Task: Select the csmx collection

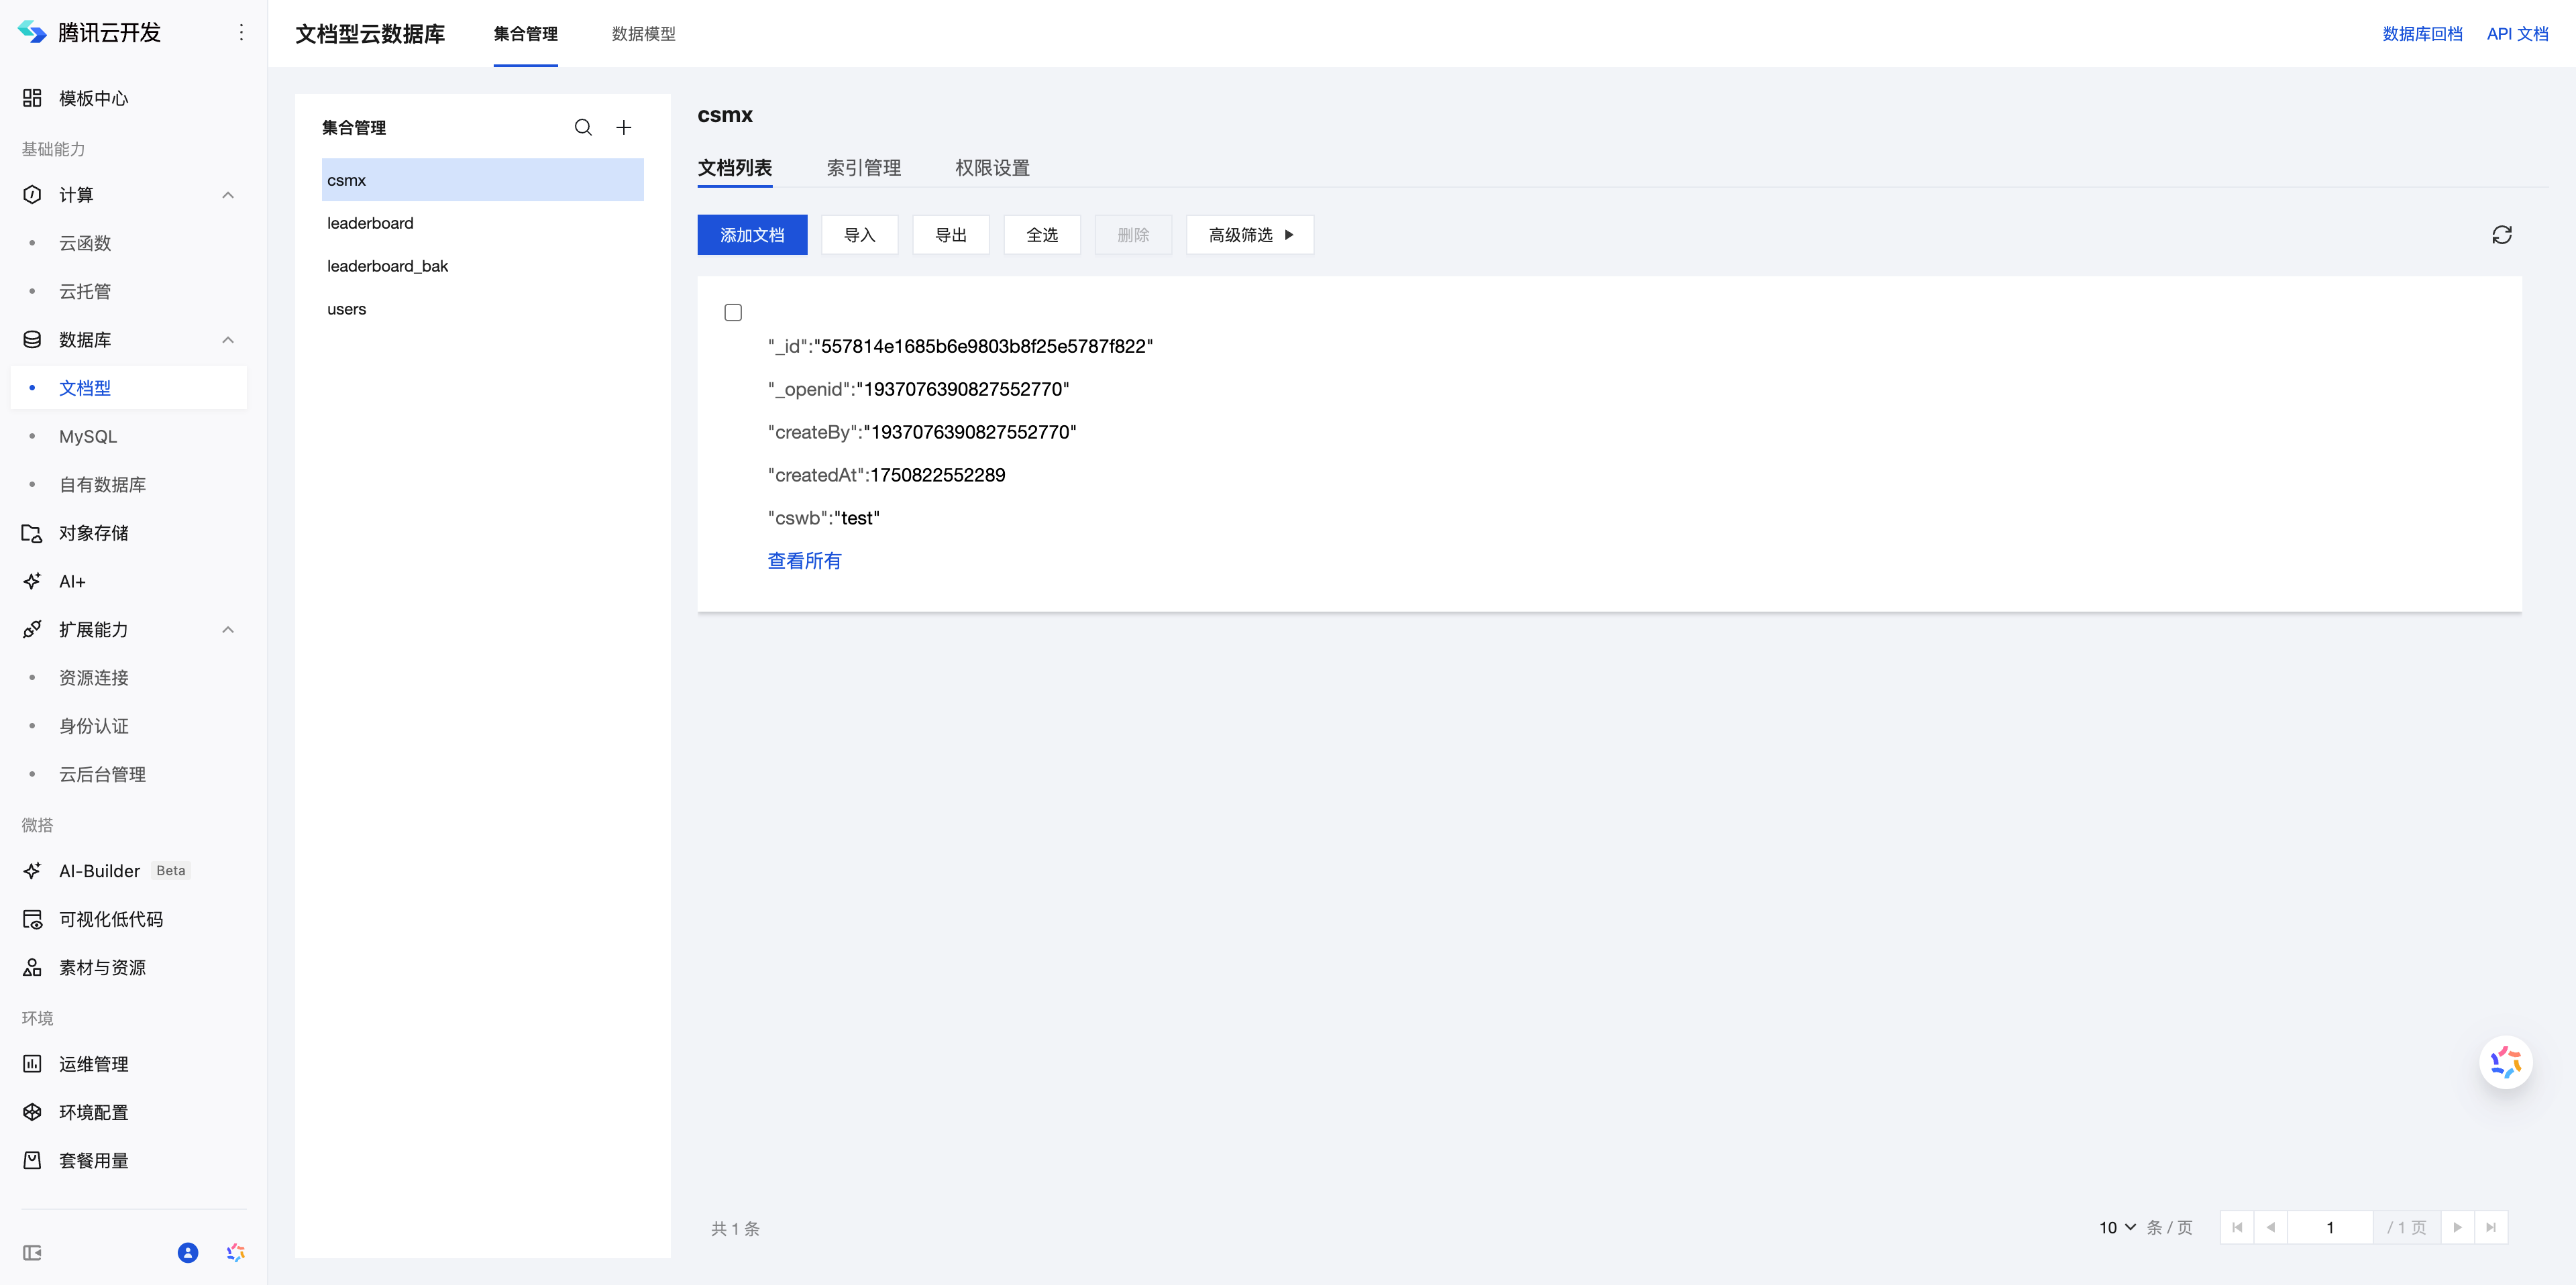Action: click(483, 180)
